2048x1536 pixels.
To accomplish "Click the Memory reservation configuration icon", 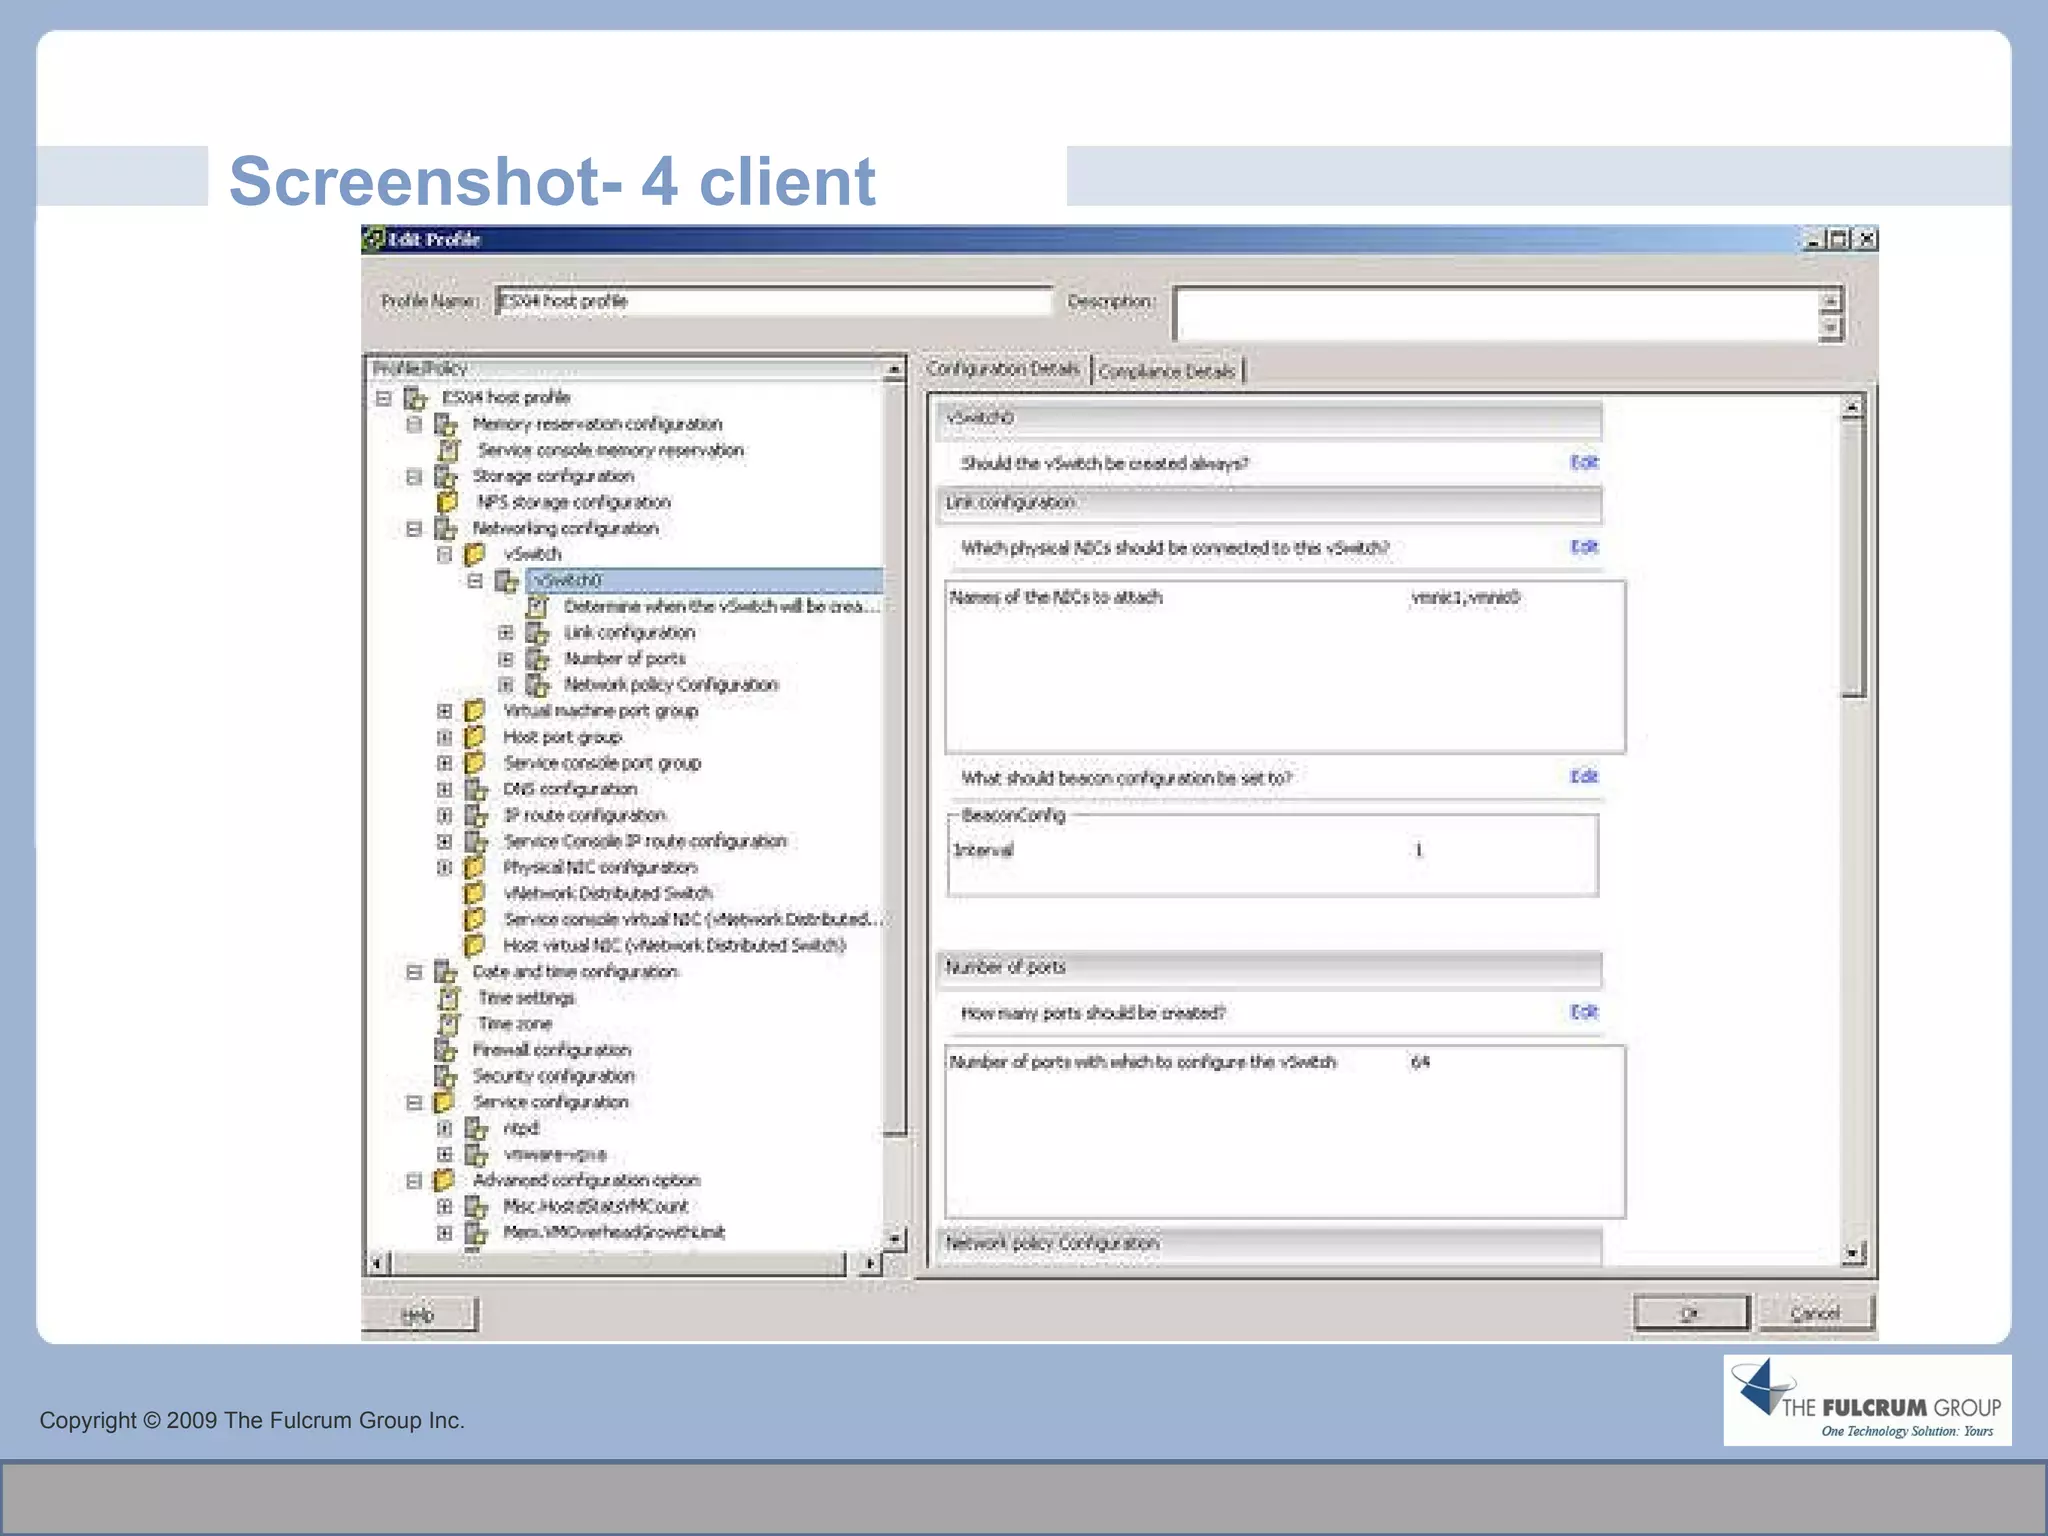I will (445, 424).
